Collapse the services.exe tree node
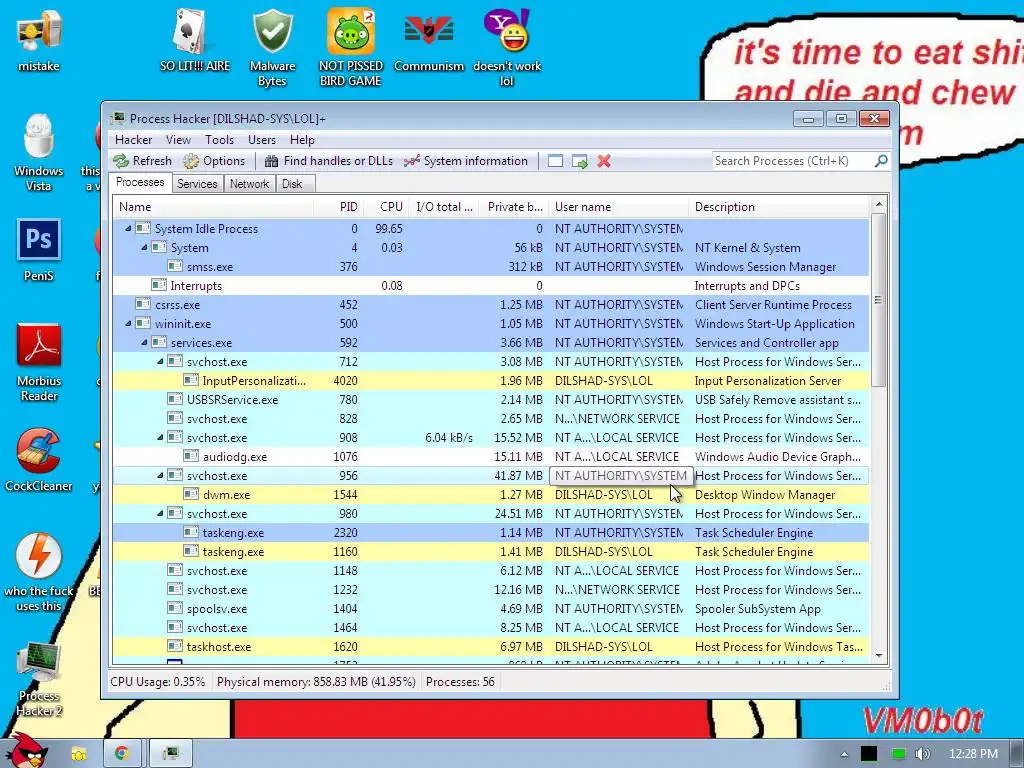The width and height of the screenshot is (1024, 768). pos(144,342)
